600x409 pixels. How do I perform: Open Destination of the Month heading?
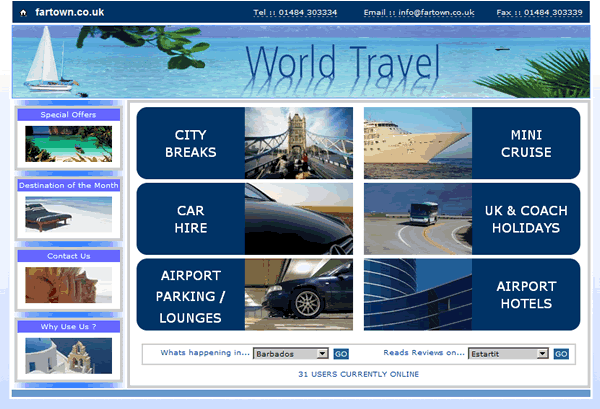pos(68,185)
